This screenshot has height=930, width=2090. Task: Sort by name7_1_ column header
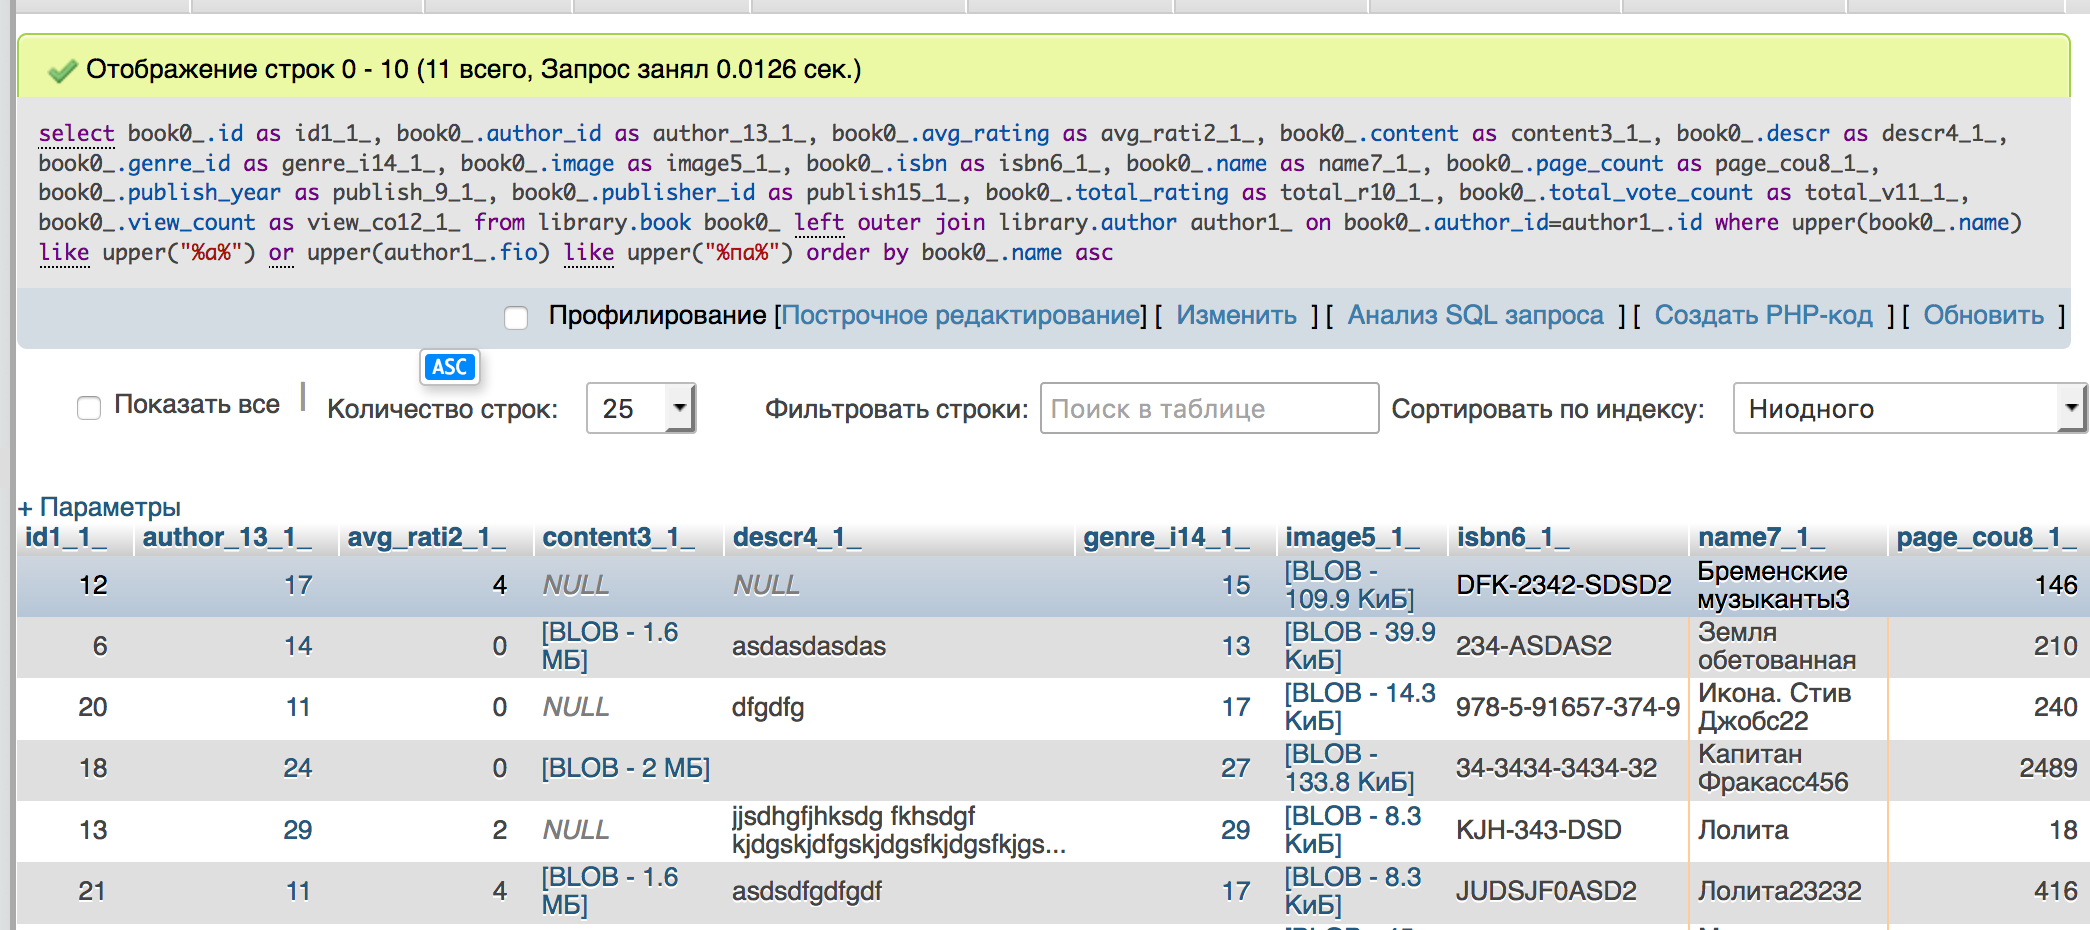click(1761, 537)
